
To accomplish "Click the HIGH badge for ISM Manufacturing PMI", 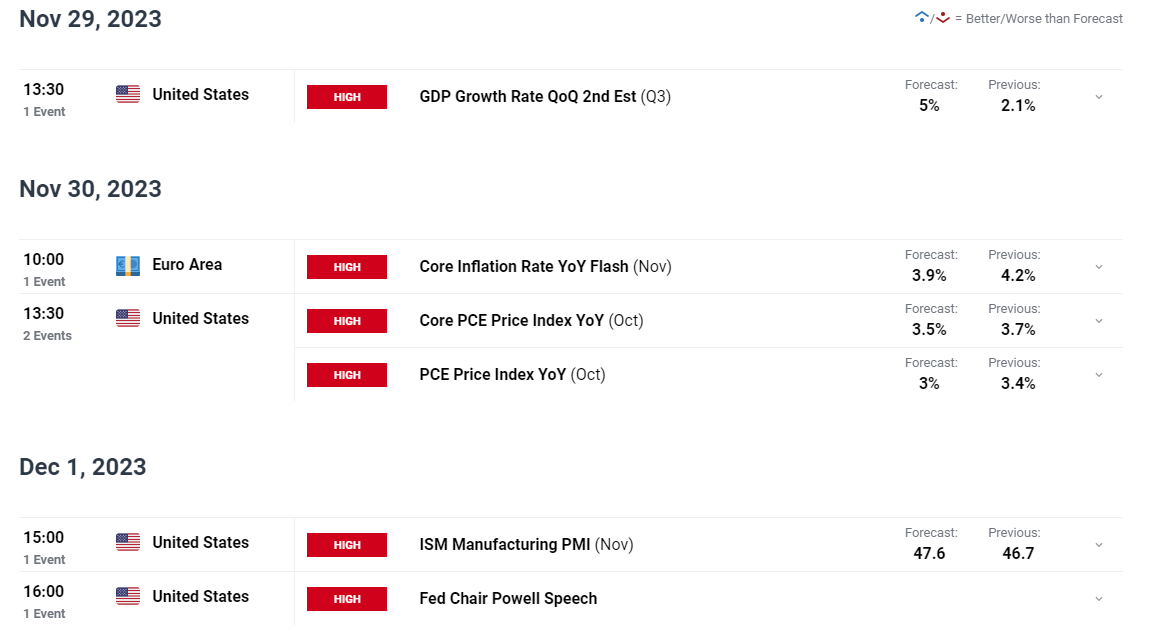I will point(347,545).
